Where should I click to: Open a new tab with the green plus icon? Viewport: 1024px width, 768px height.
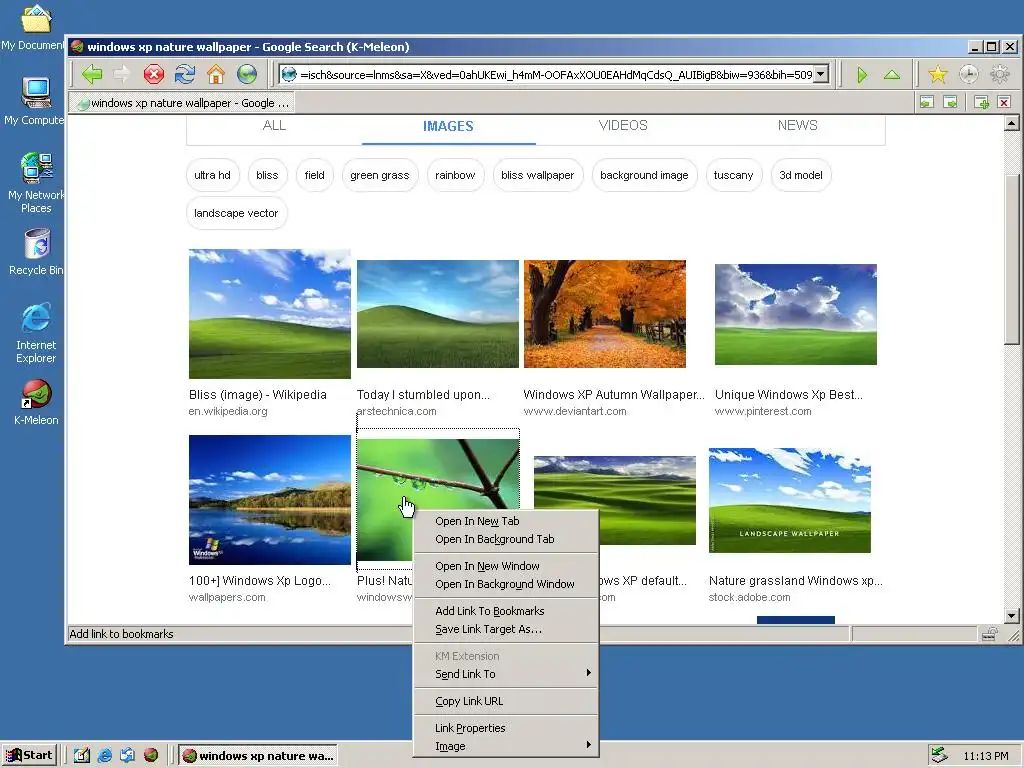[x=981, y=102]
